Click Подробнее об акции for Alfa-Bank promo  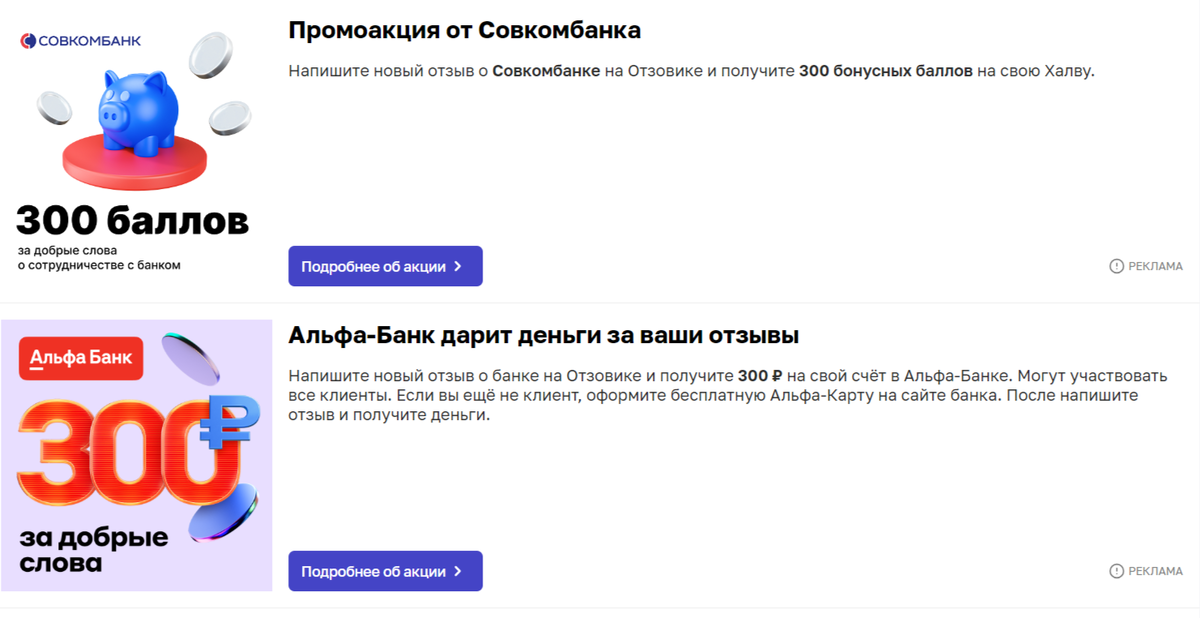point(385,571)
